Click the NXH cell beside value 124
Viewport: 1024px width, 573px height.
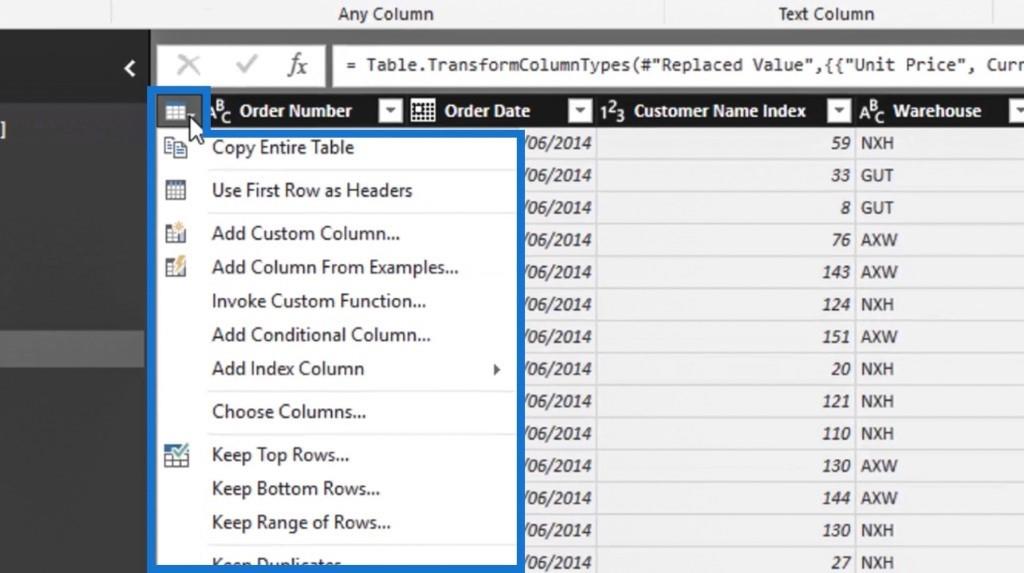tap(940, 304)
